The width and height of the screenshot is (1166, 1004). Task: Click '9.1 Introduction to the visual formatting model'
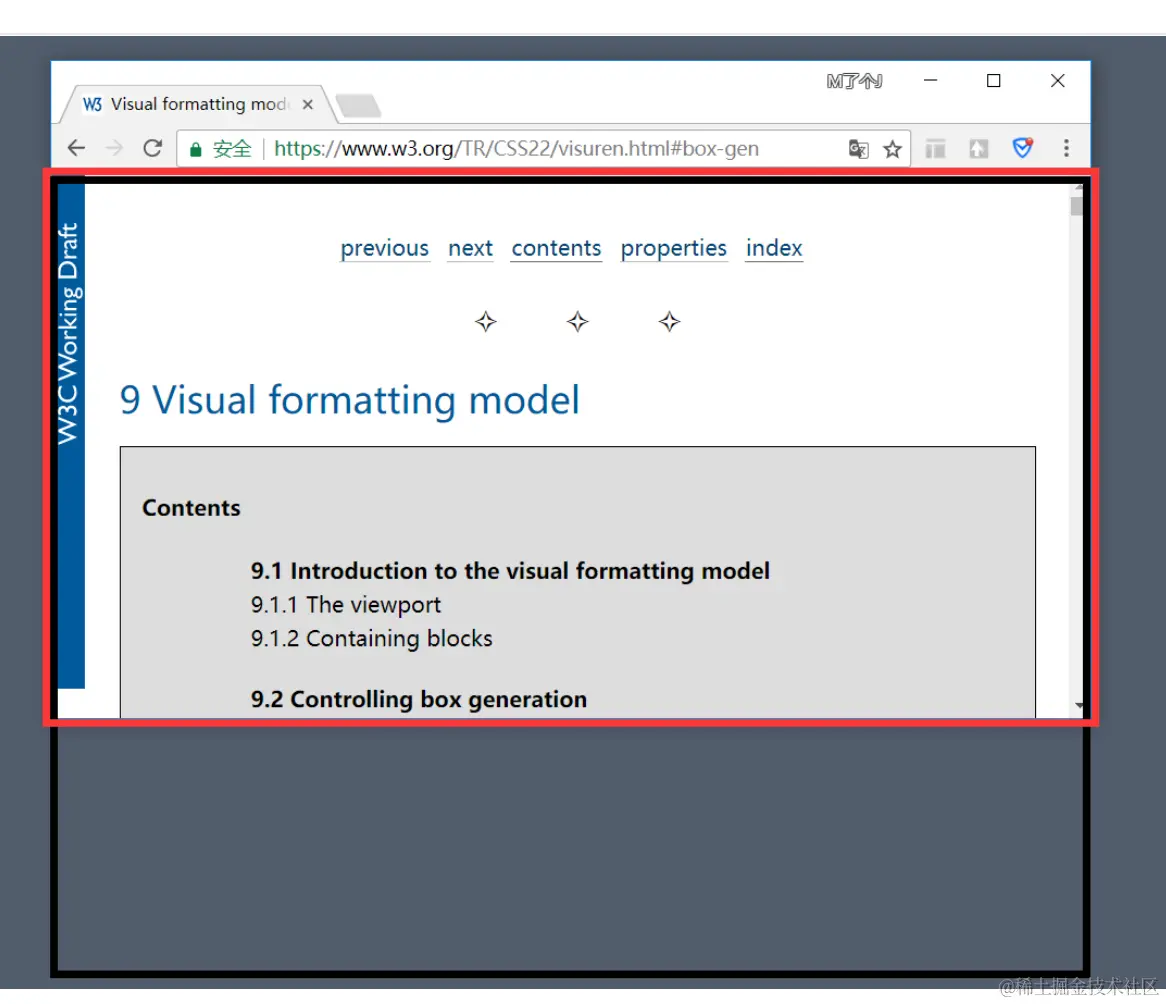(x=510, y=571)
